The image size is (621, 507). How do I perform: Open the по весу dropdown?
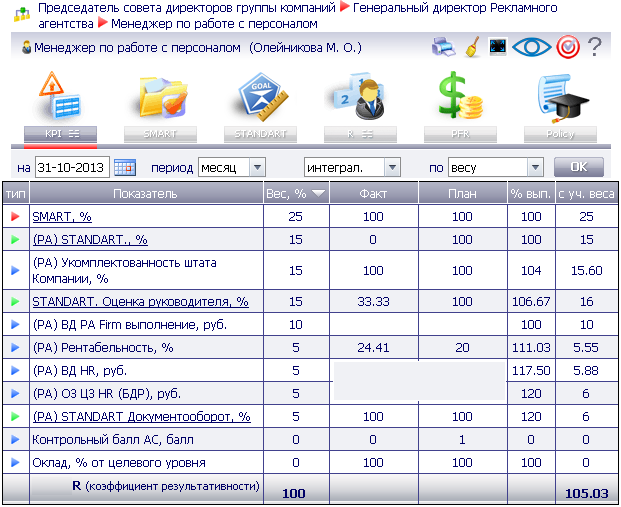495,168
